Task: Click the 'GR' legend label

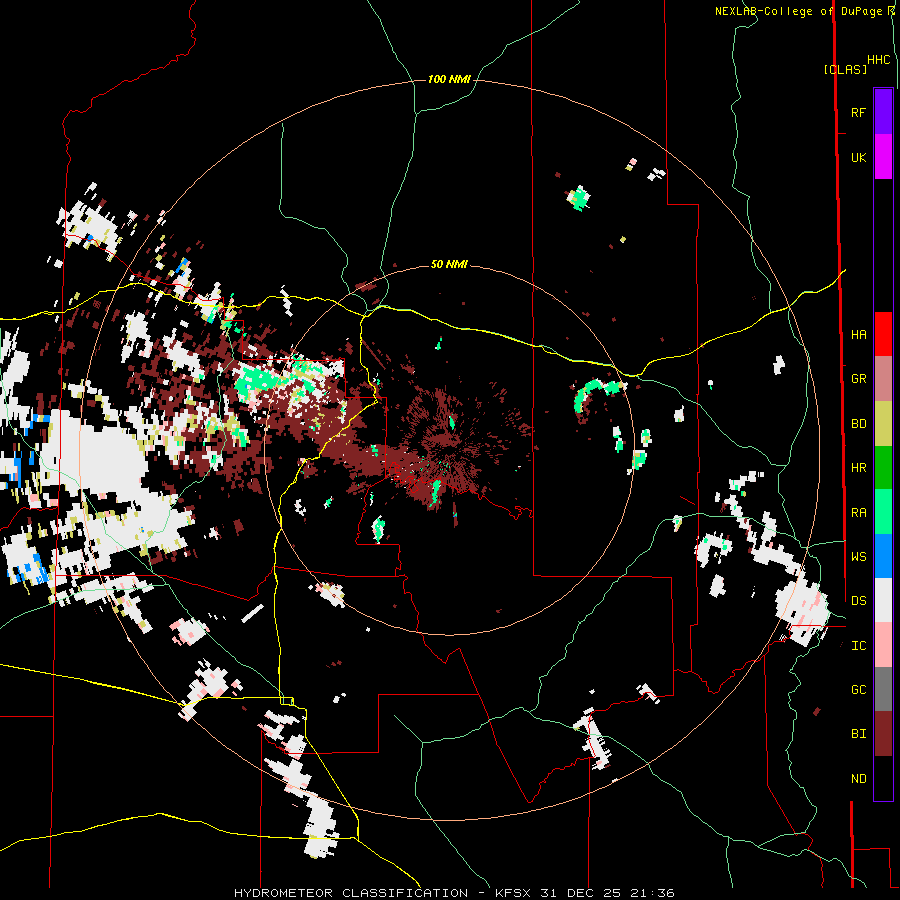Action: click(858, 379)
